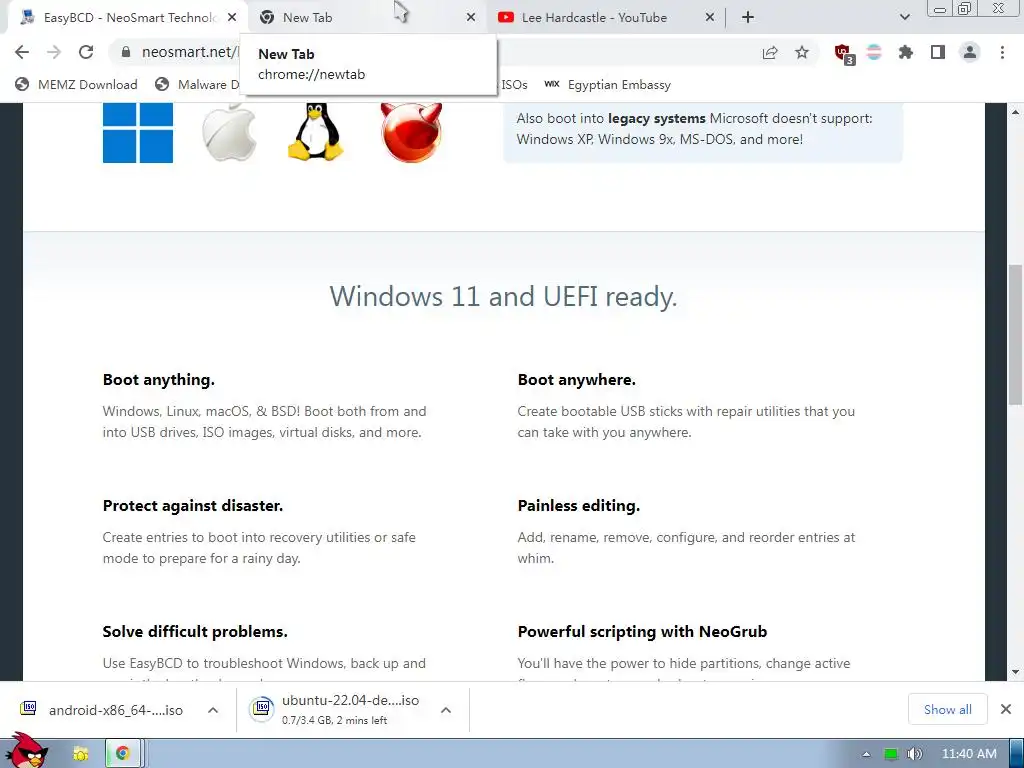Click the vertical scrollbar thumb

[x=1016, y=335]
